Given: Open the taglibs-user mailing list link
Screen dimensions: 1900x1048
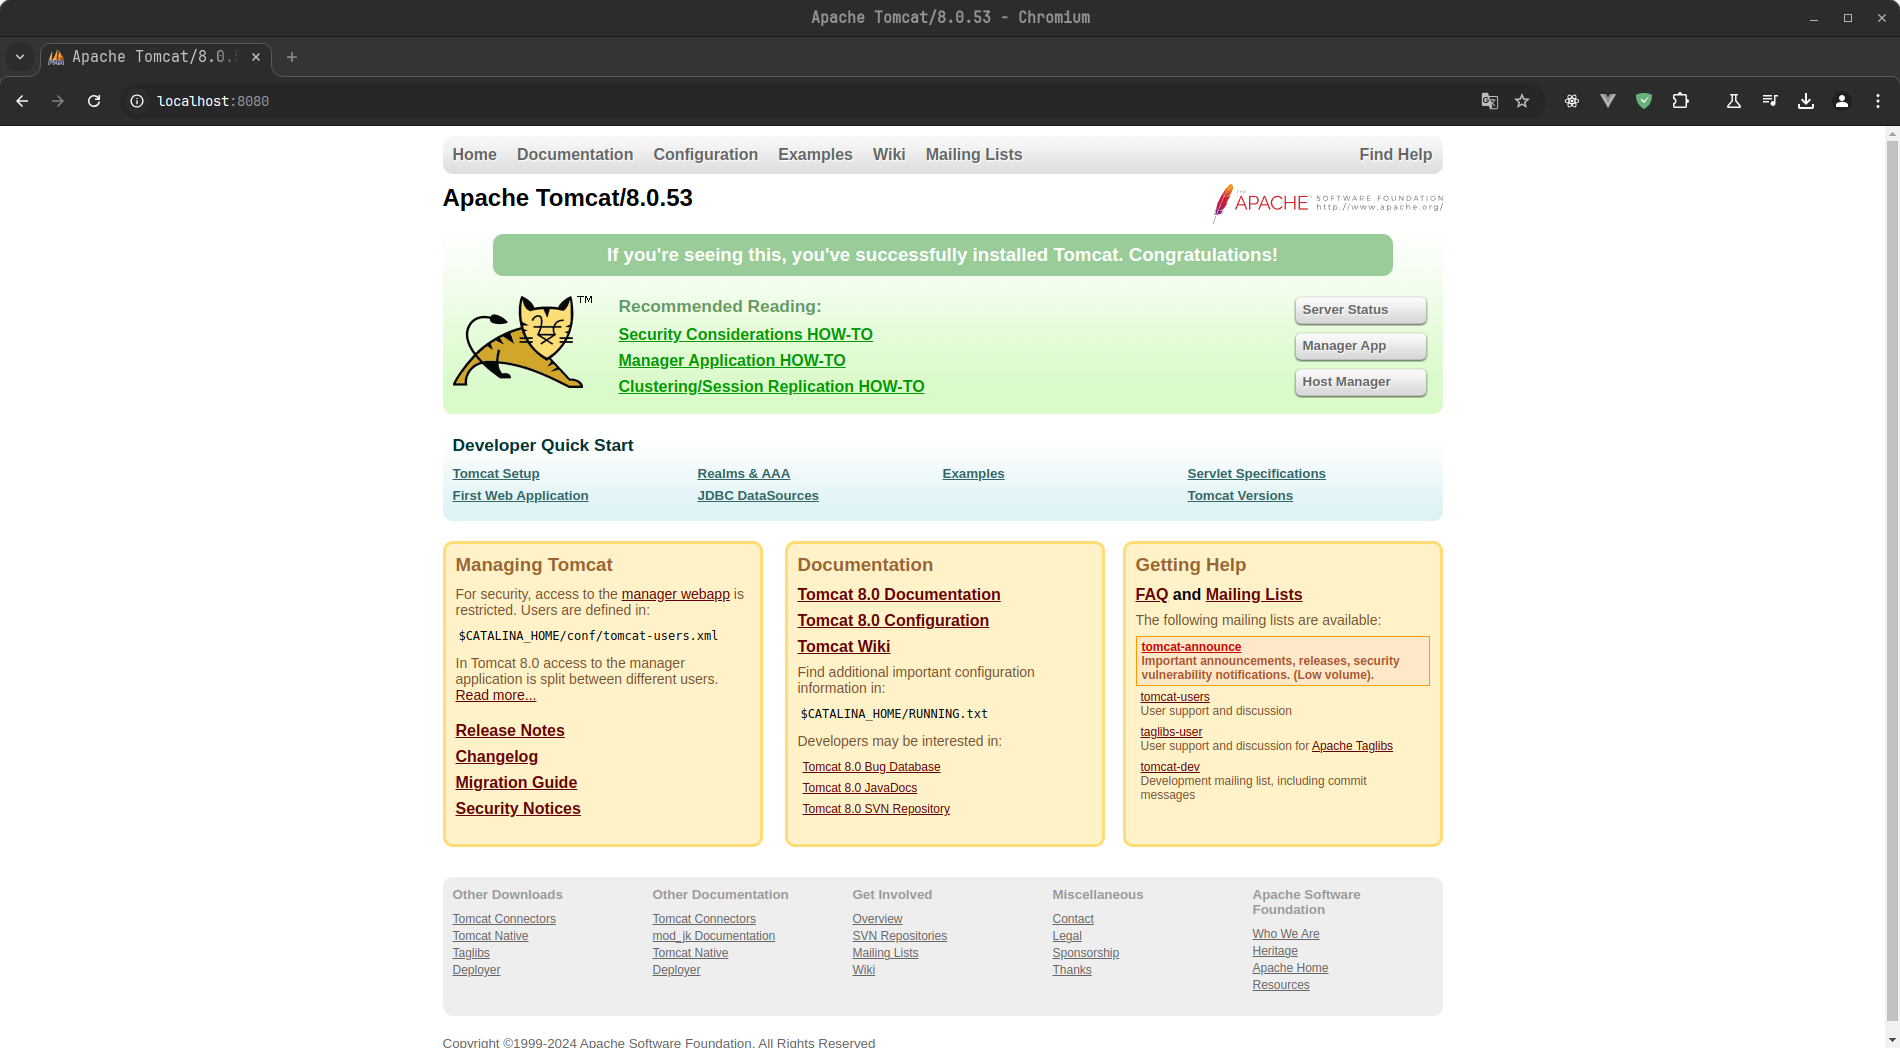Looking at the screenshot, I should coord(1171,732).
